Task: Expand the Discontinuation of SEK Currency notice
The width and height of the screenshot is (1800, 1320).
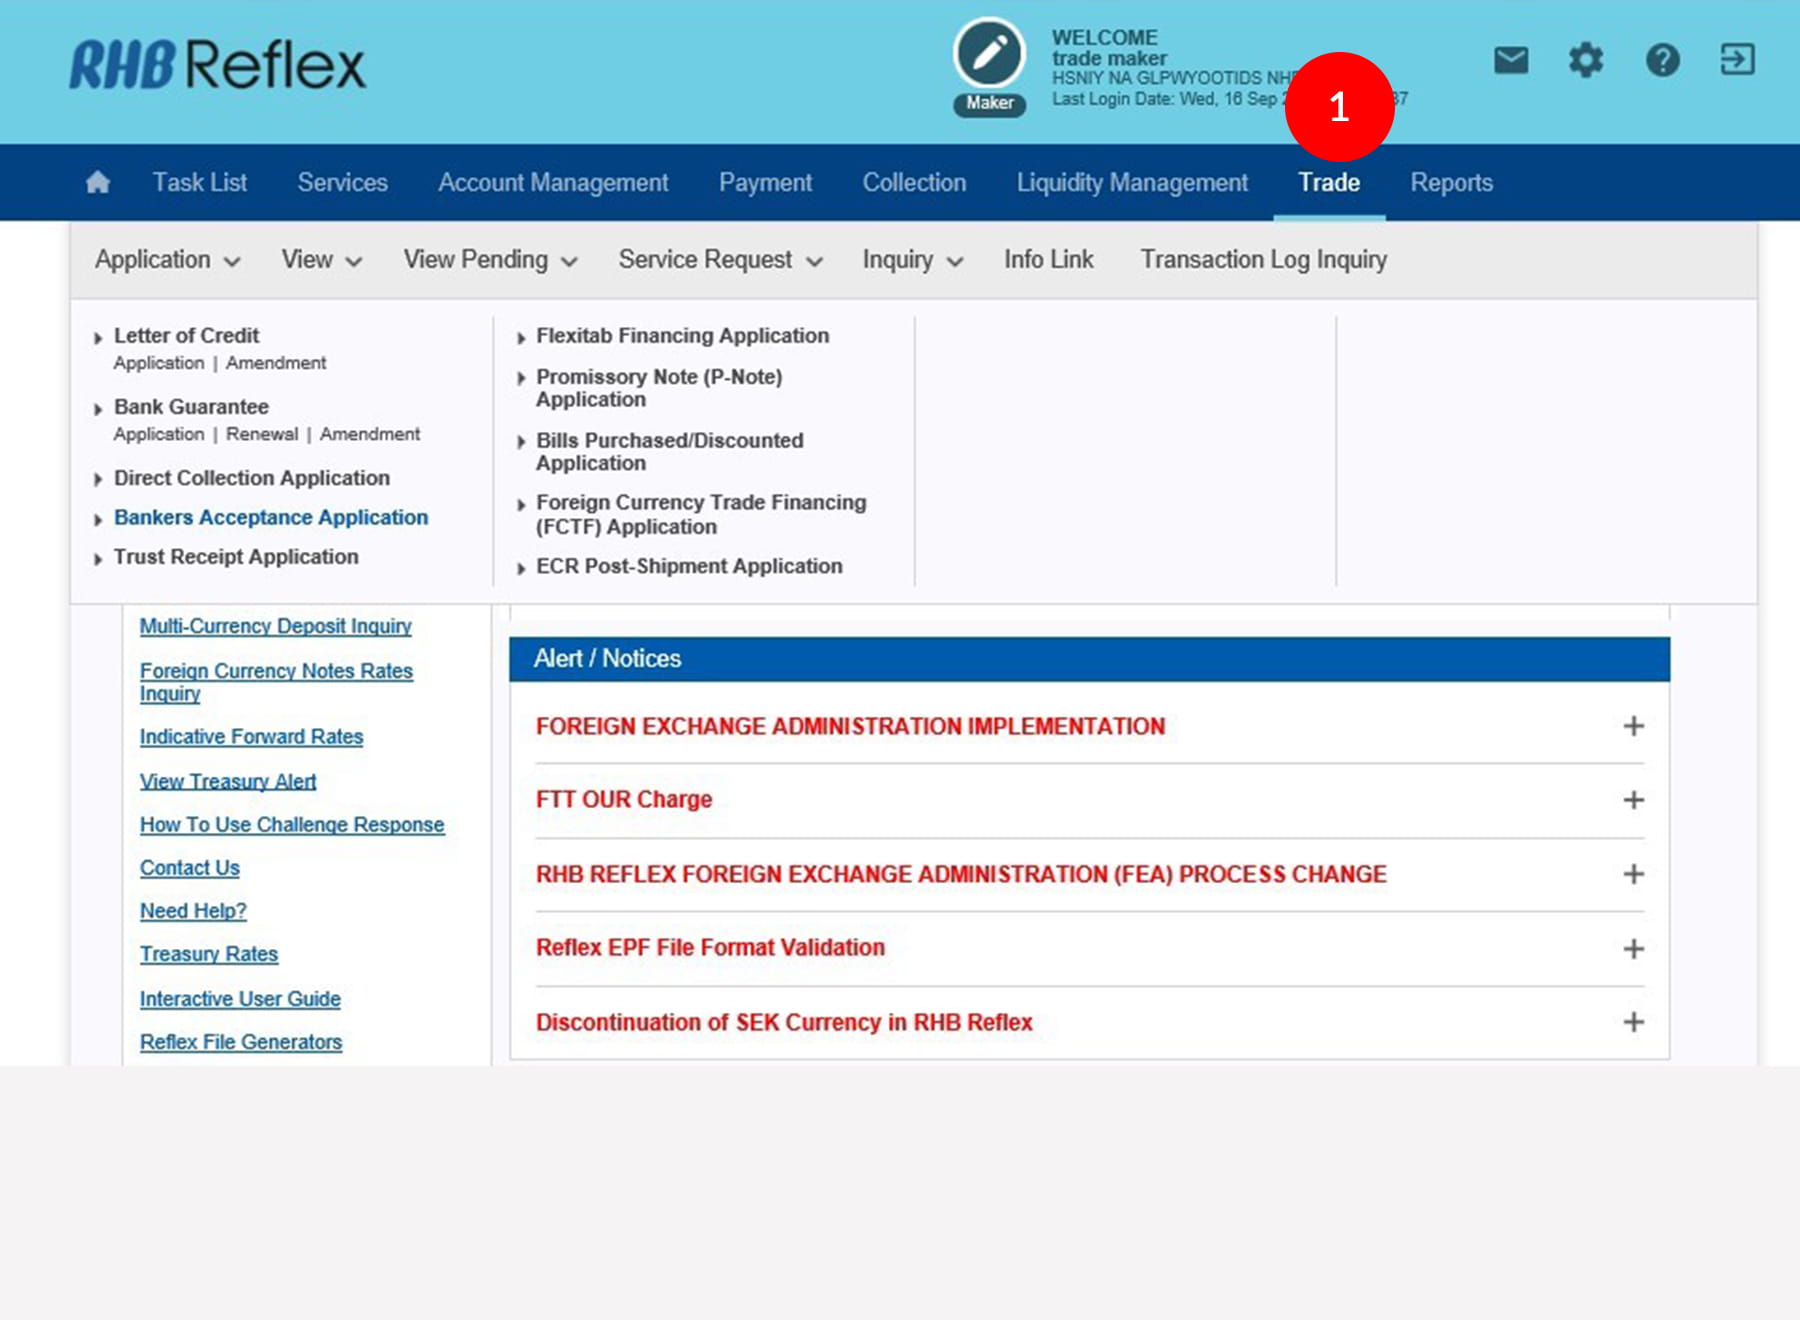Action: click(x=1633, y=1022)
